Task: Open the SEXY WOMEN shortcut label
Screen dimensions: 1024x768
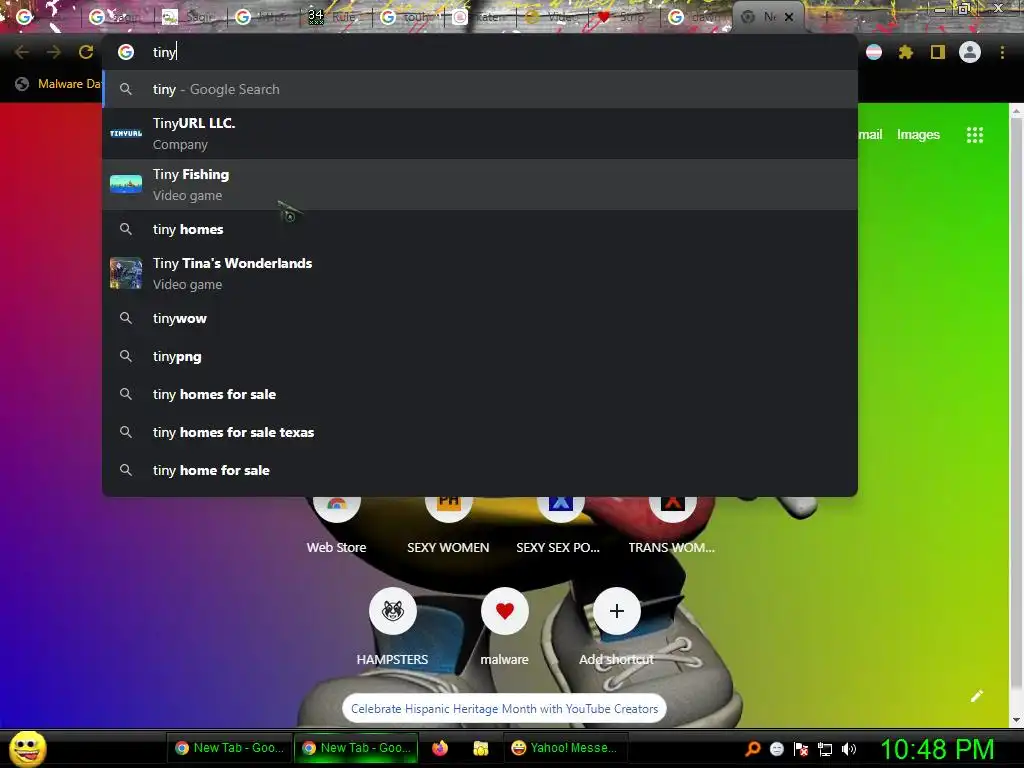Action: 448,547
